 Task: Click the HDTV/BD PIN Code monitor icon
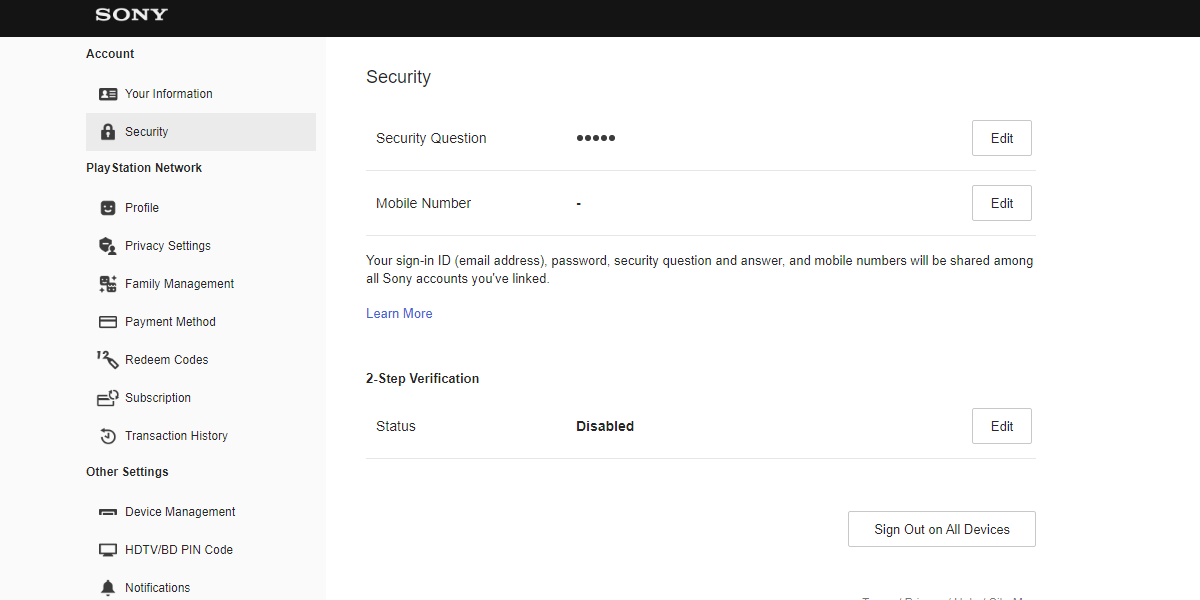point(108,550)
